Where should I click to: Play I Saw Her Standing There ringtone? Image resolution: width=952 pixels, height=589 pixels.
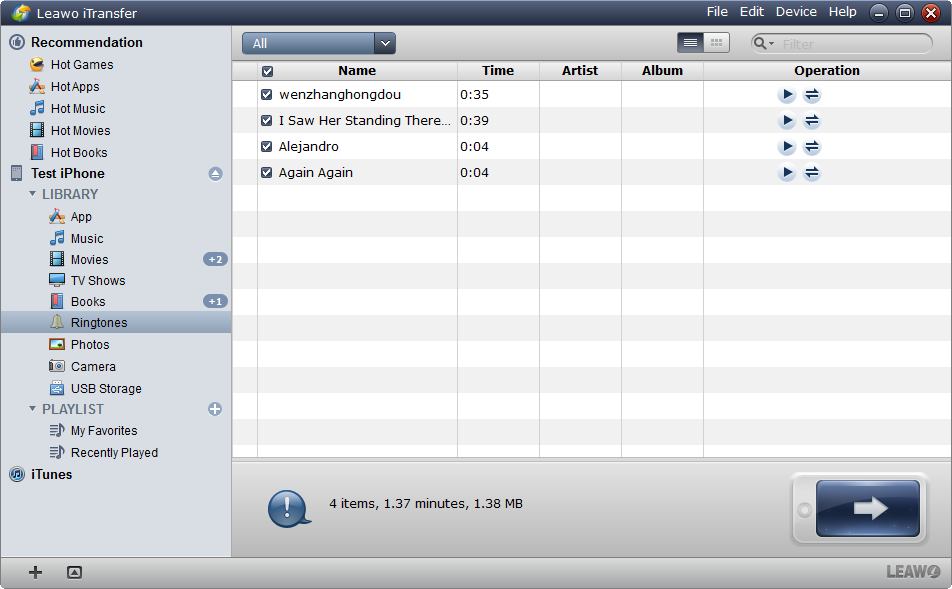click(787, 121)
